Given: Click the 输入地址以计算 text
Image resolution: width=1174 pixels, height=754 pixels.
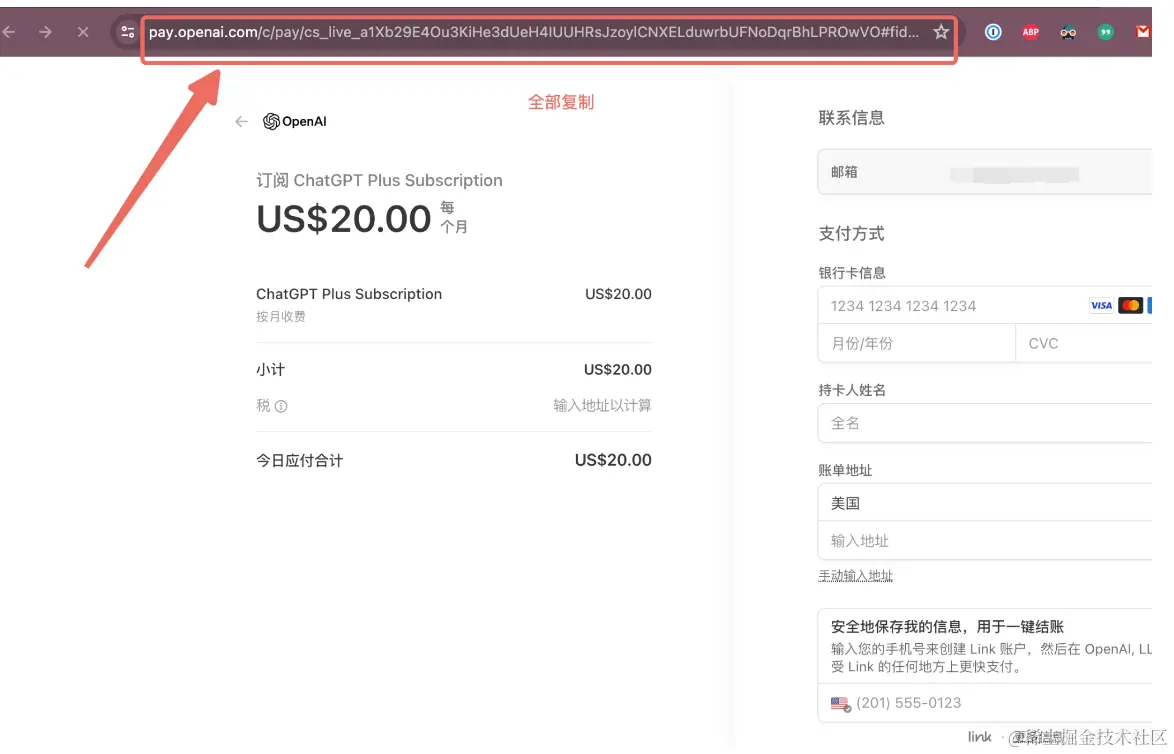Looking at the screenshot, I should point(602,406).
